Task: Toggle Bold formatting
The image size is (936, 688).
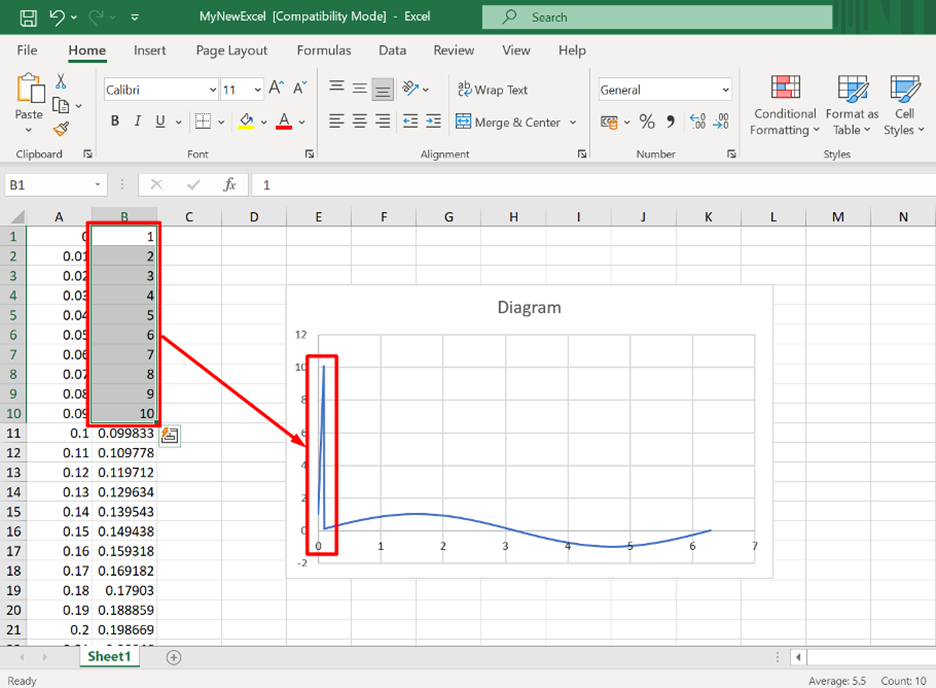Action: tap(115, 121)
